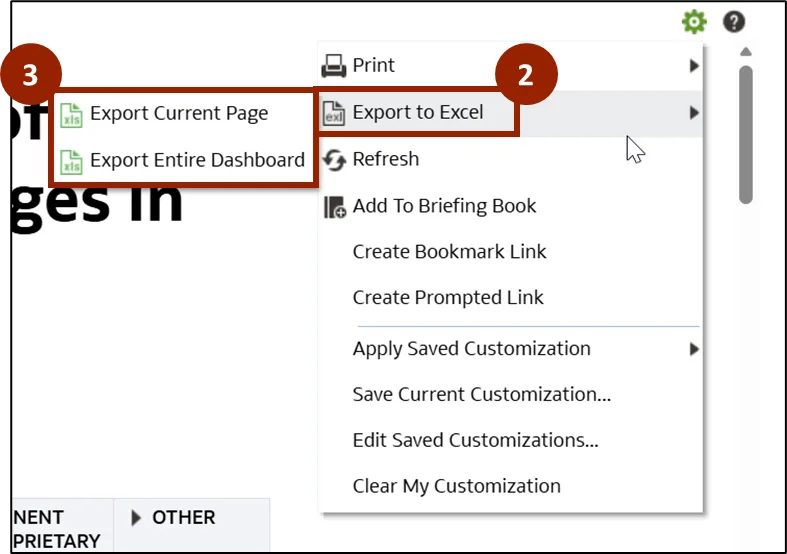Click the printer icon beside Print

[333, 66]
